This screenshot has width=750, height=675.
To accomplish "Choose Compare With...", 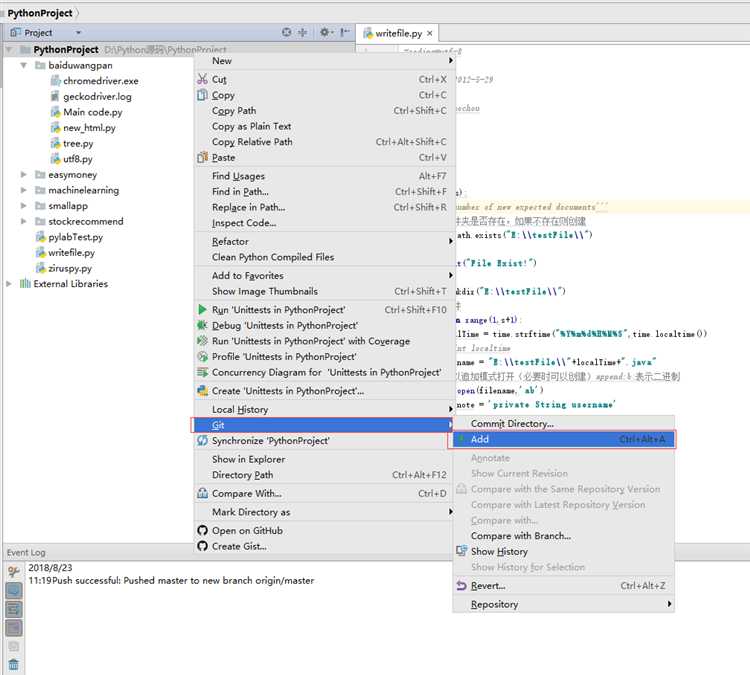I will coord(324,493).
